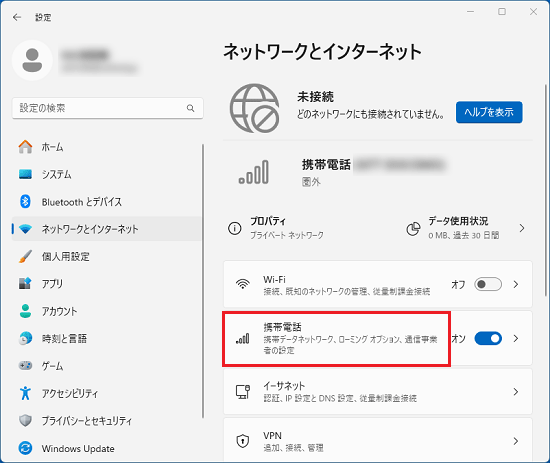Open Bluetooth とデバイス settings
Image resolution: width=550 pixels, height=463 pixels.
pyautogui.click(x=107, y=201)
